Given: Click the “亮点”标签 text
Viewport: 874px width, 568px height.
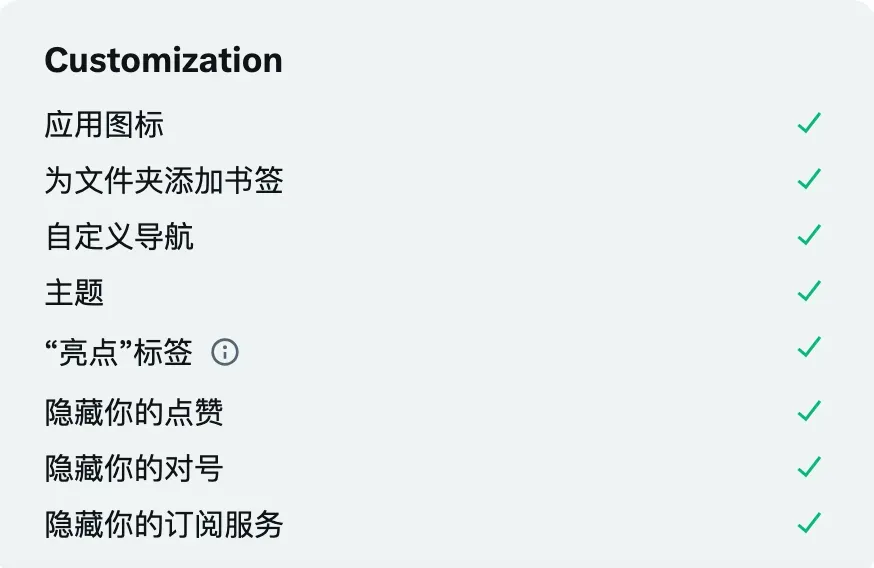Looking at the screenshot, I should point(118,352).
